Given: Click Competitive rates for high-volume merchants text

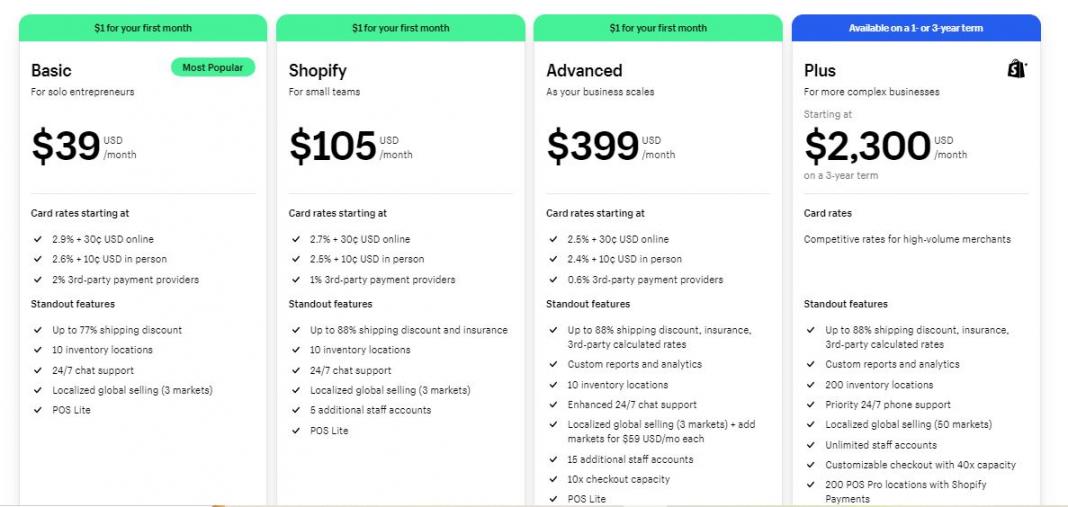Looking at the screenshot, I should tap(907, 239).
